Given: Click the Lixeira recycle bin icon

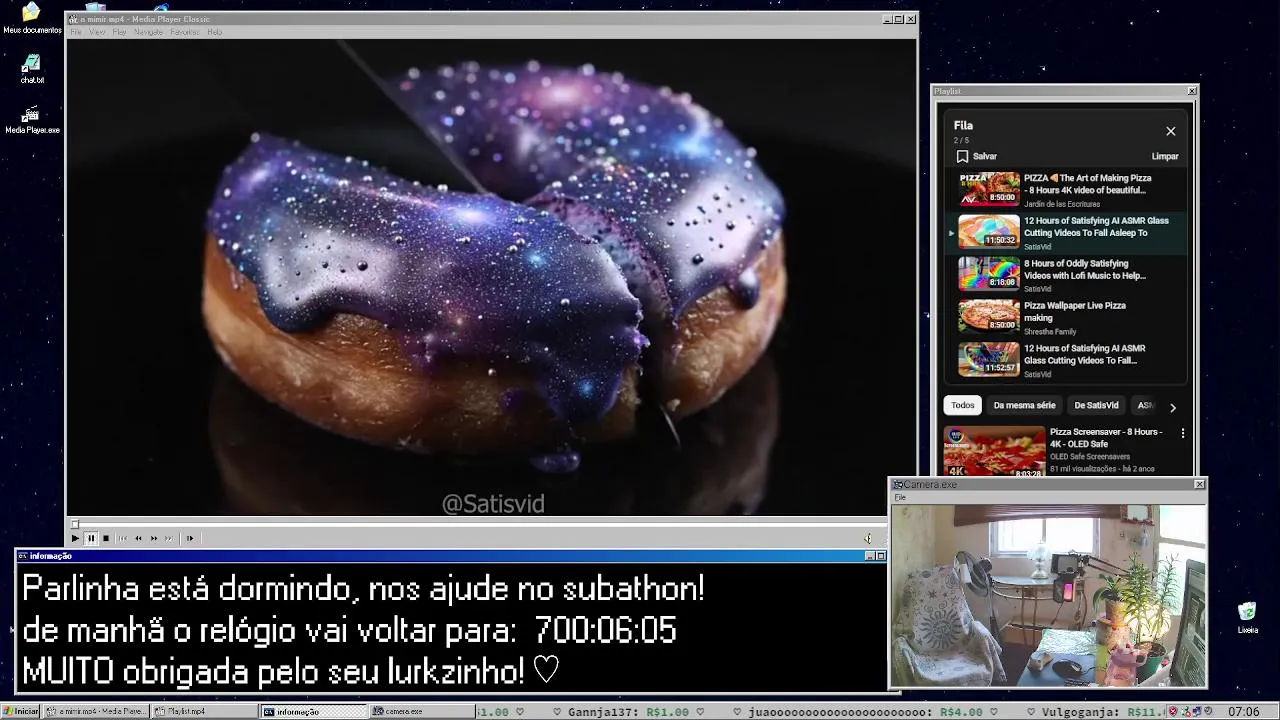Looking at the screenshot, I should coord(1247,618).
